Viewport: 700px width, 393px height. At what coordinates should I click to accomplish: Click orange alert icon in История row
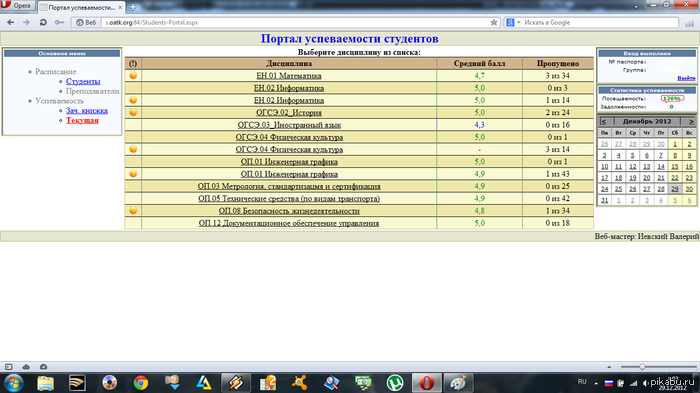(x=133, y=112)
